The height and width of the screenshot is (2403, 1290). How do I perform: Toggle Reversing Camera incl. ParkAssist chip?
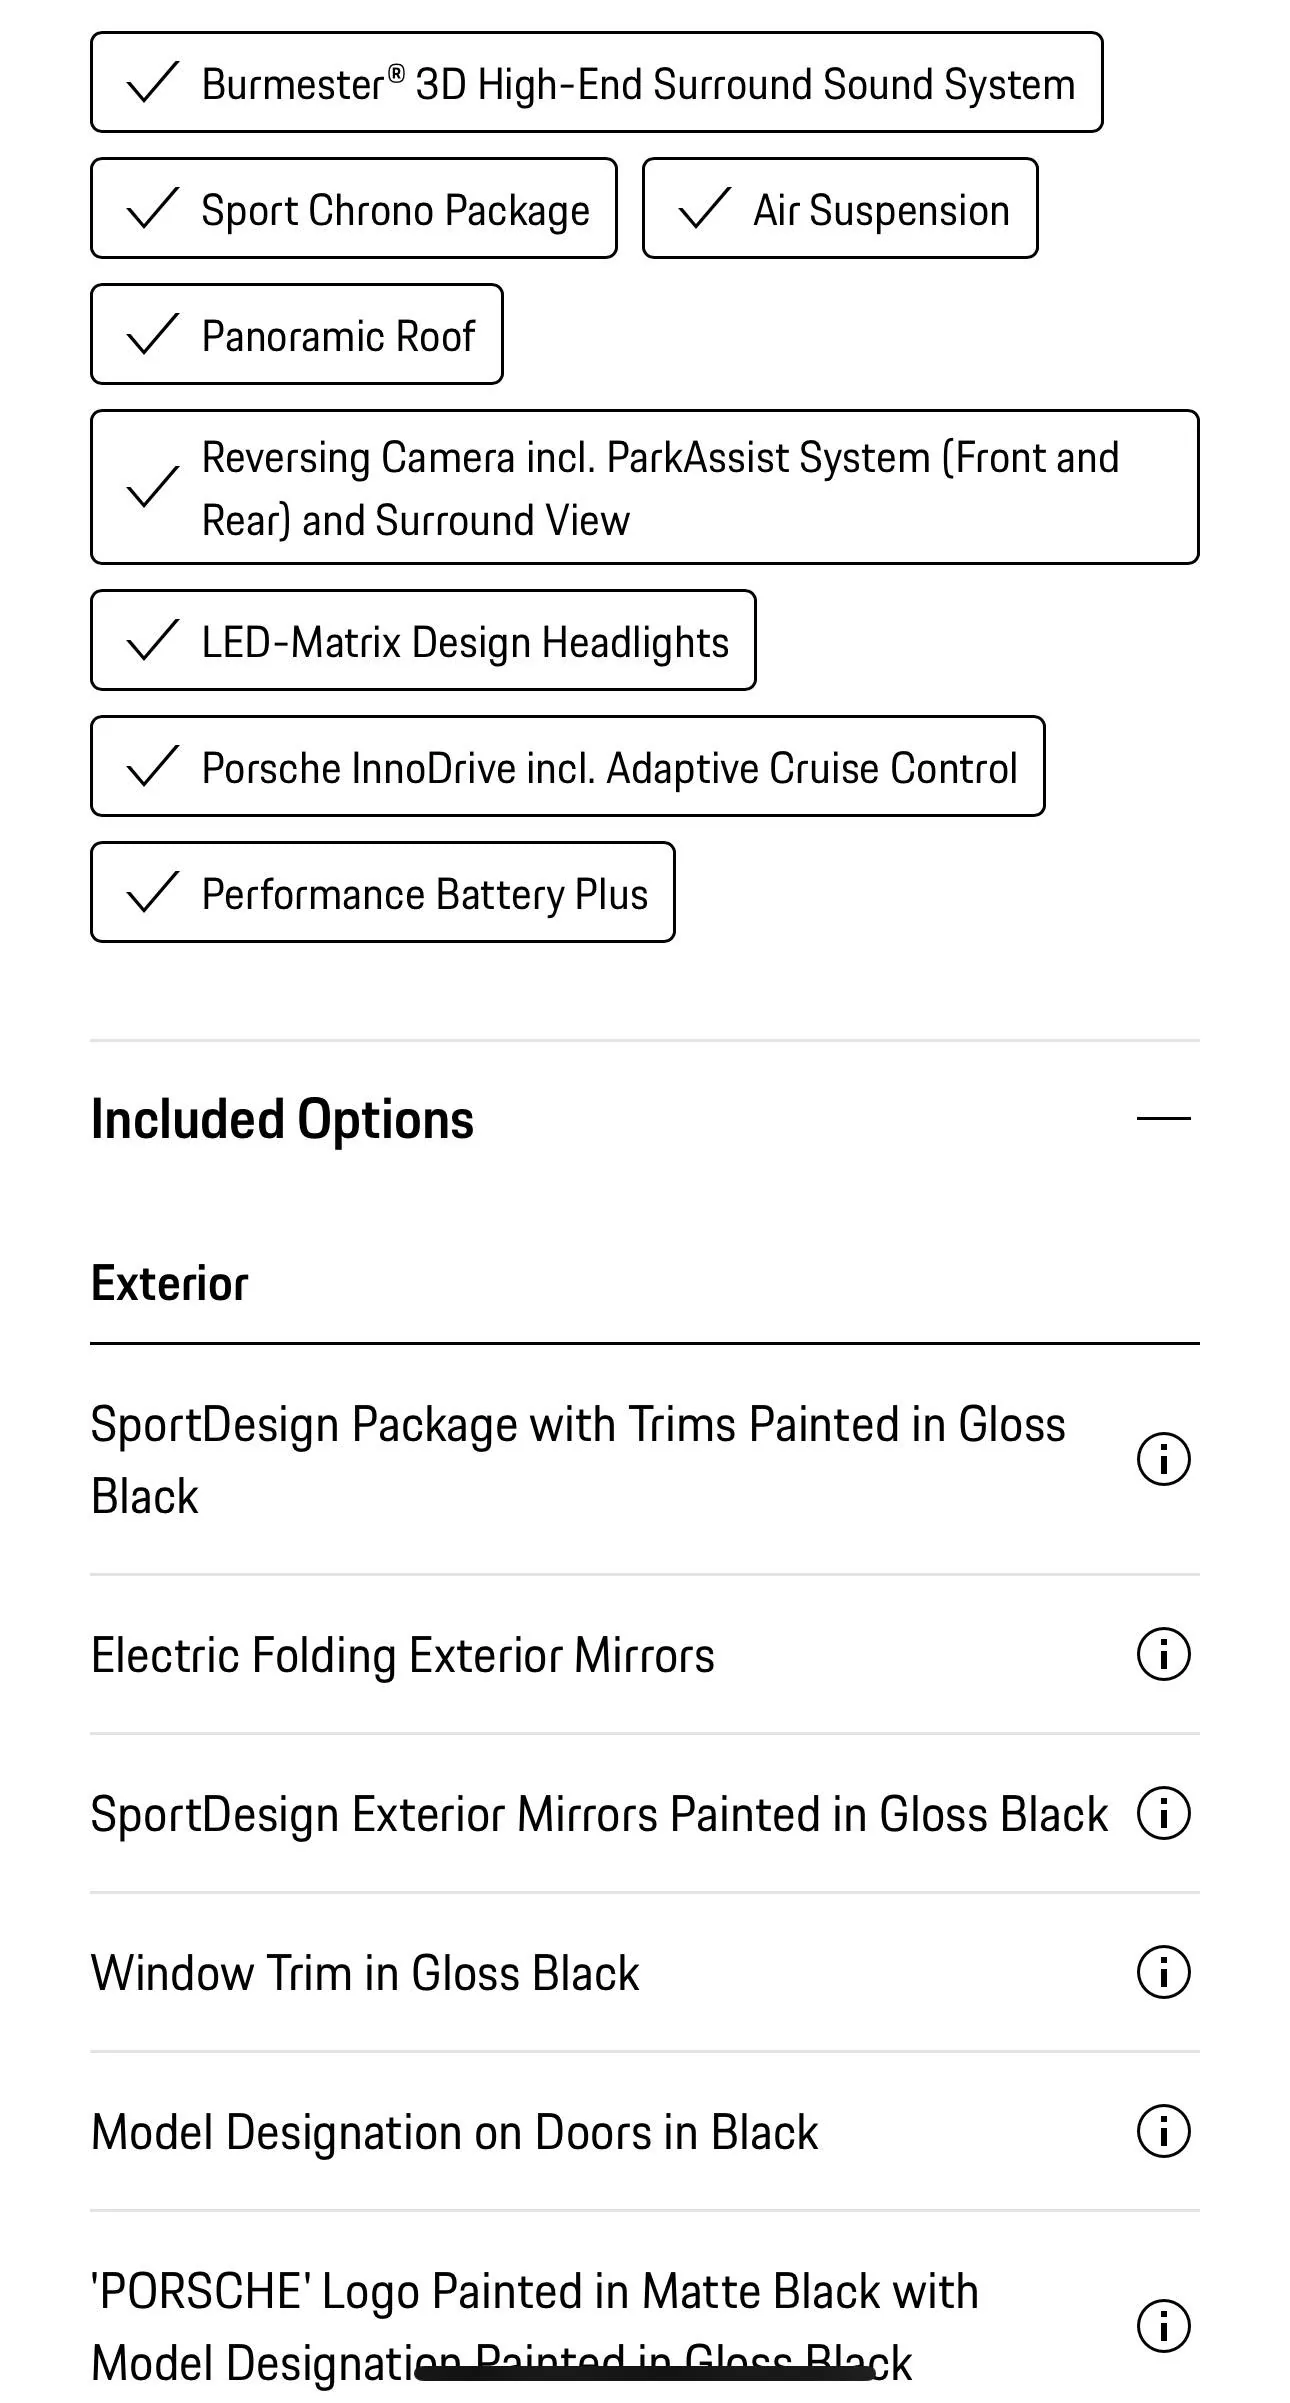tap(645, 487)
